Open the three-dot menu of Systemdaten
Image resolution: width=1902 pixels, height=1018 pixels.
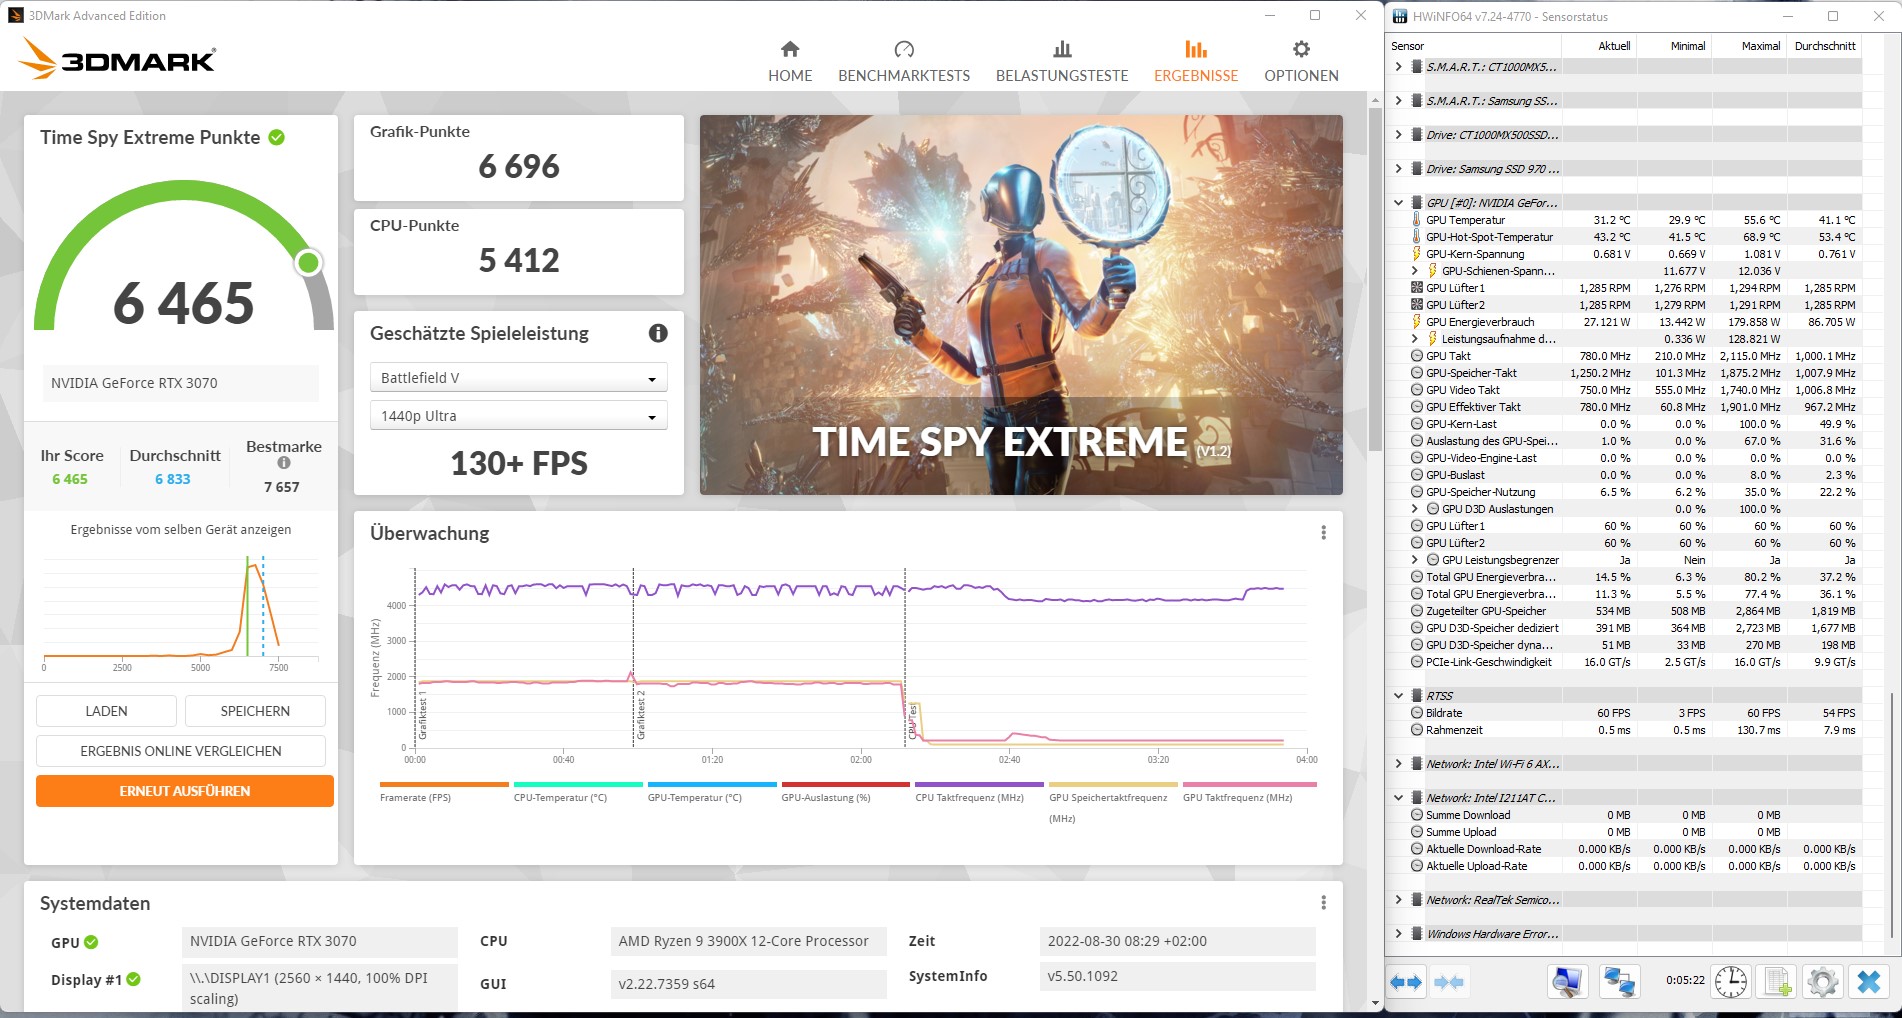pyautogui.click(x=1323, y=903)
